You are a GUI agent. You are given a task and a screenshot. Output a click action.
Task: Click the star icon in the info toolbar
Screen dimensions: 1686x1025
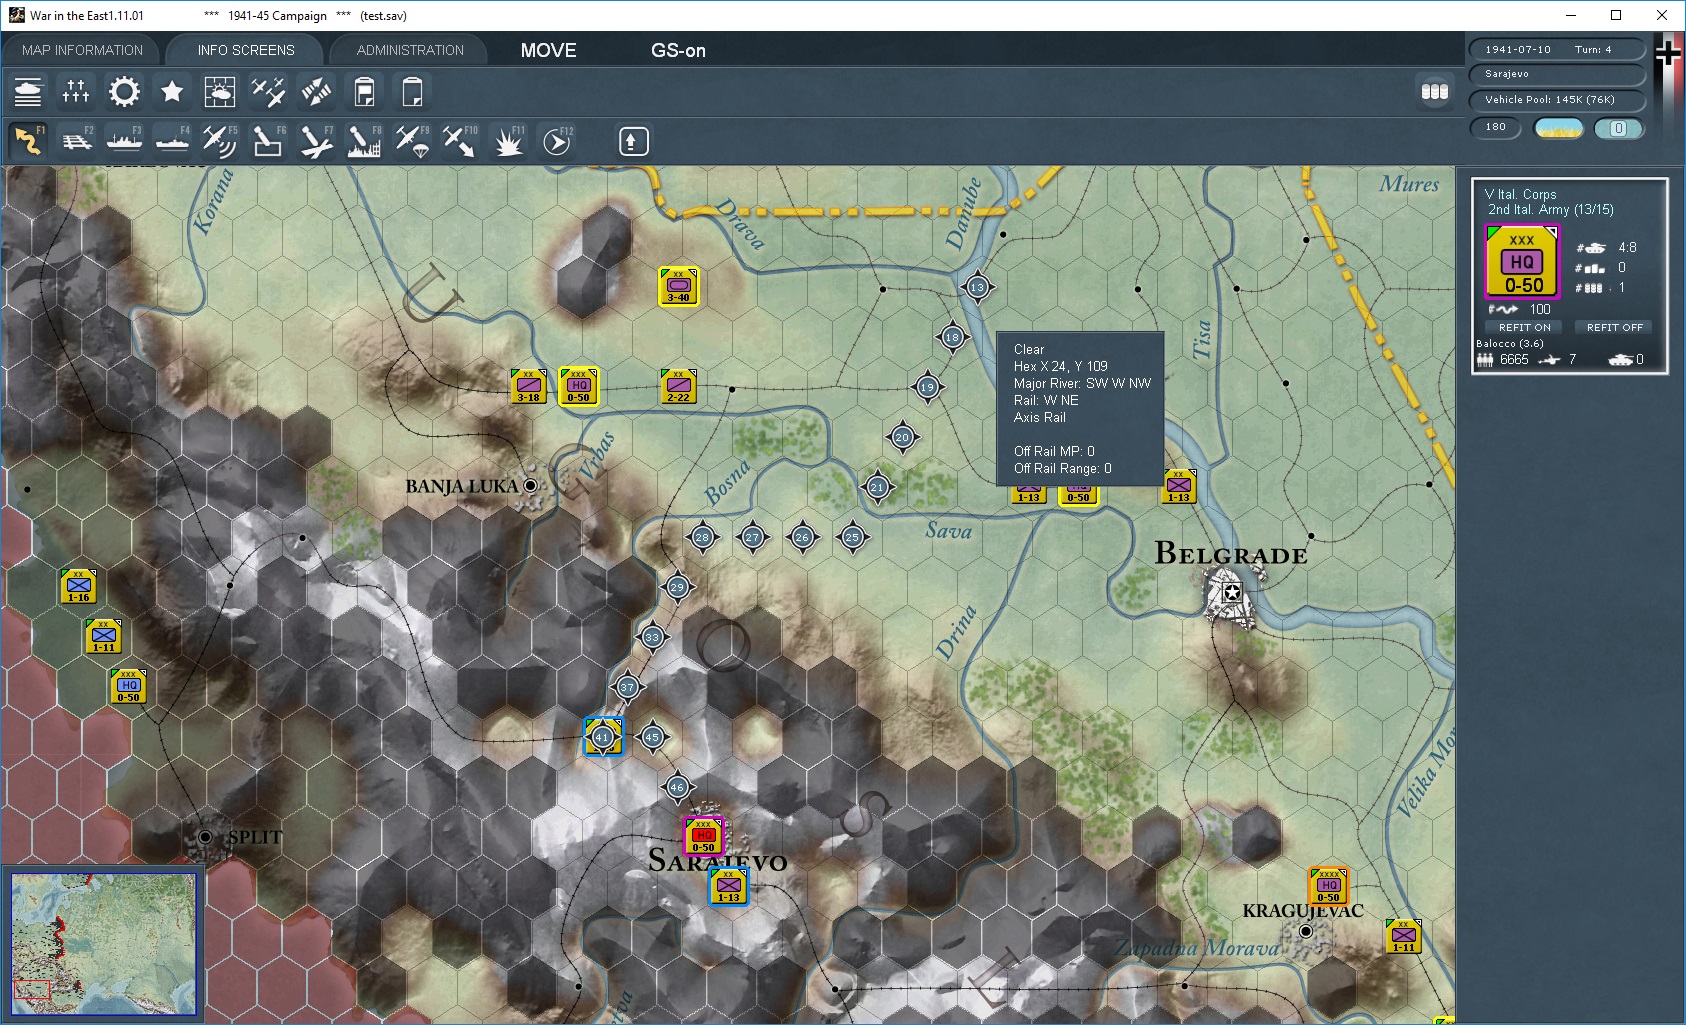pyautogui.click(x=172, y=92)
